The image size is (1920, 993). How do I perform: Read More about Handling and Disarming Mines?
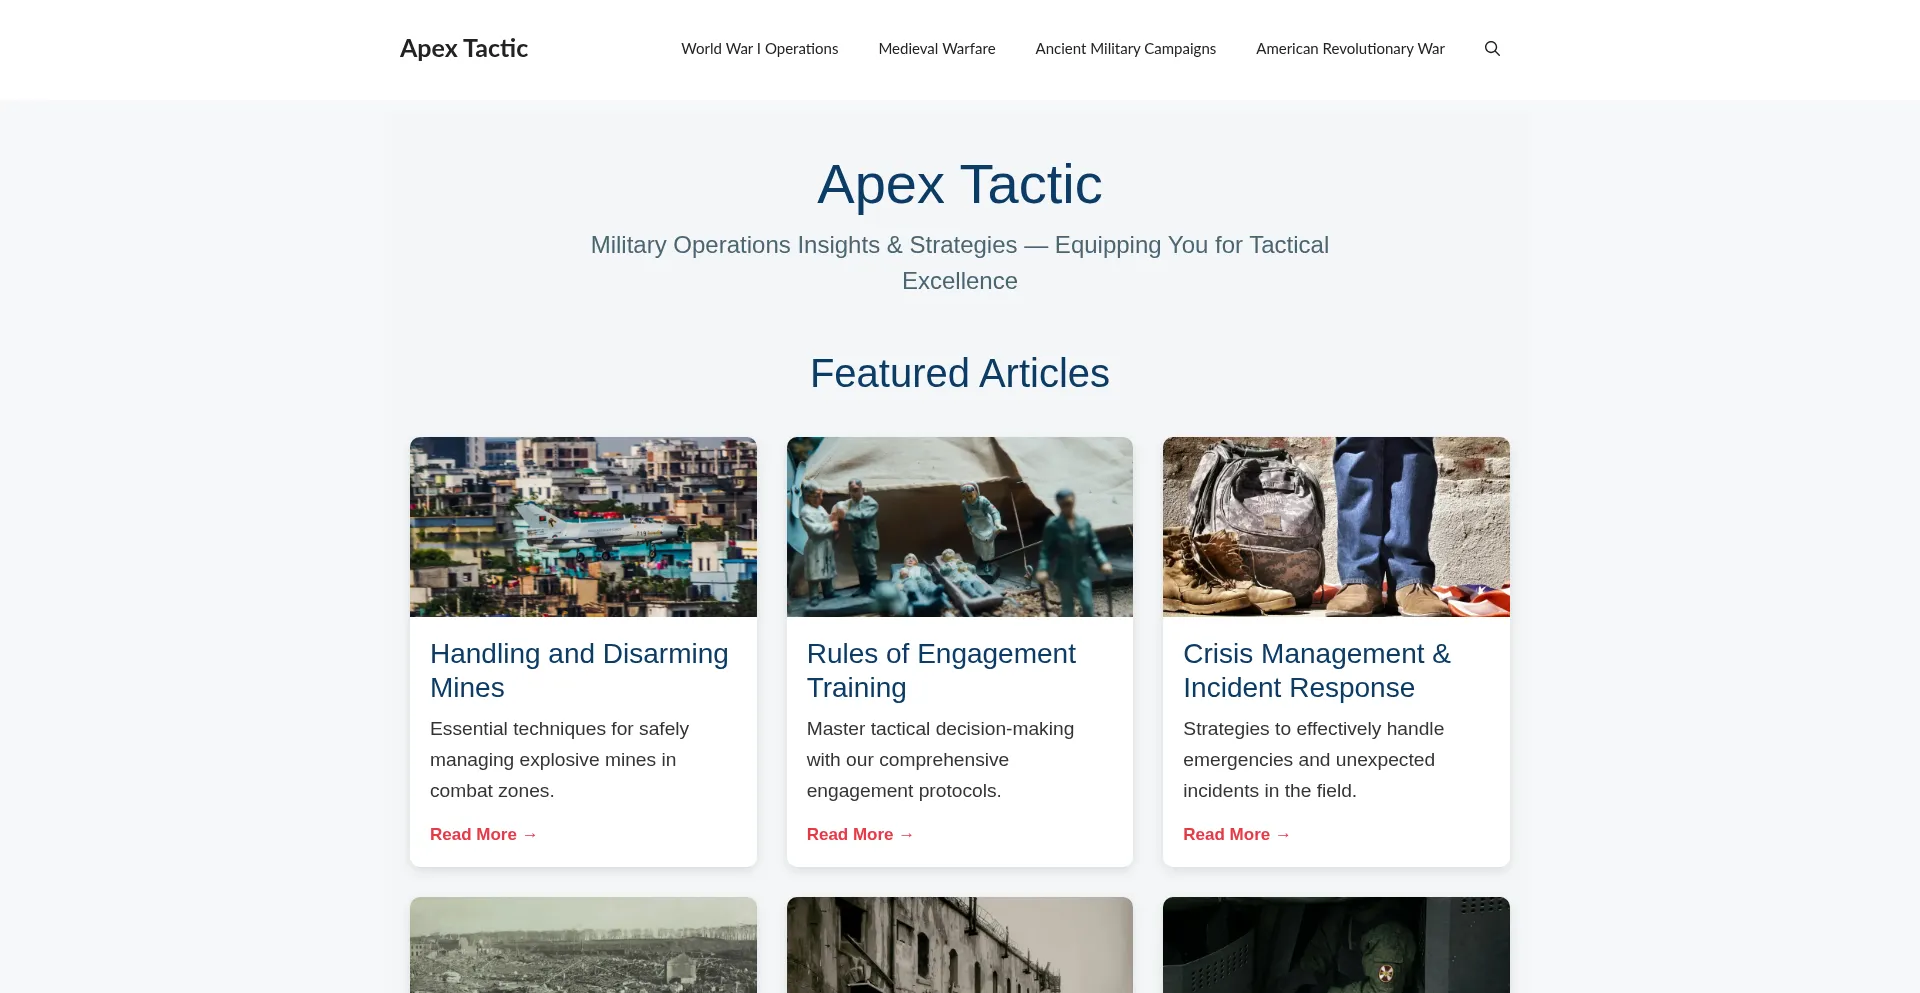coord(483,834)
